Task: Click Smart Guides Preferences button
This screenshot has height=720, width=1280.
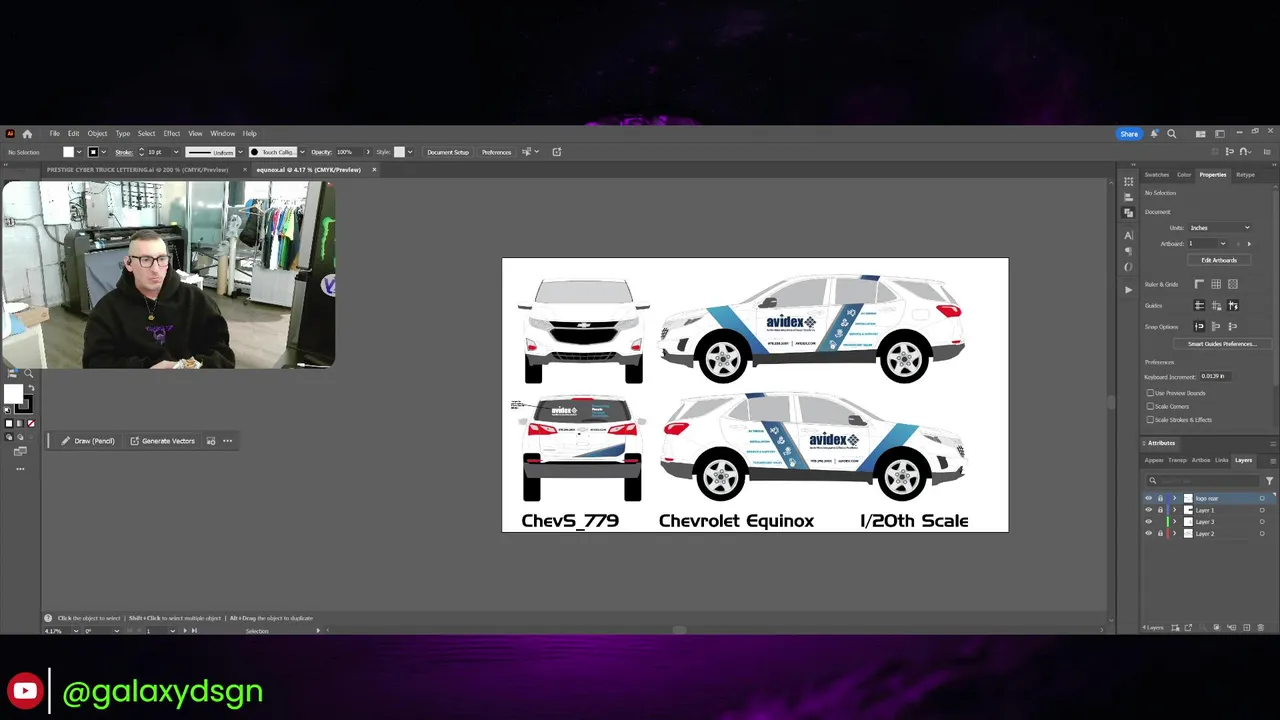Action: pyautogui.click(x=1222, y=344)
